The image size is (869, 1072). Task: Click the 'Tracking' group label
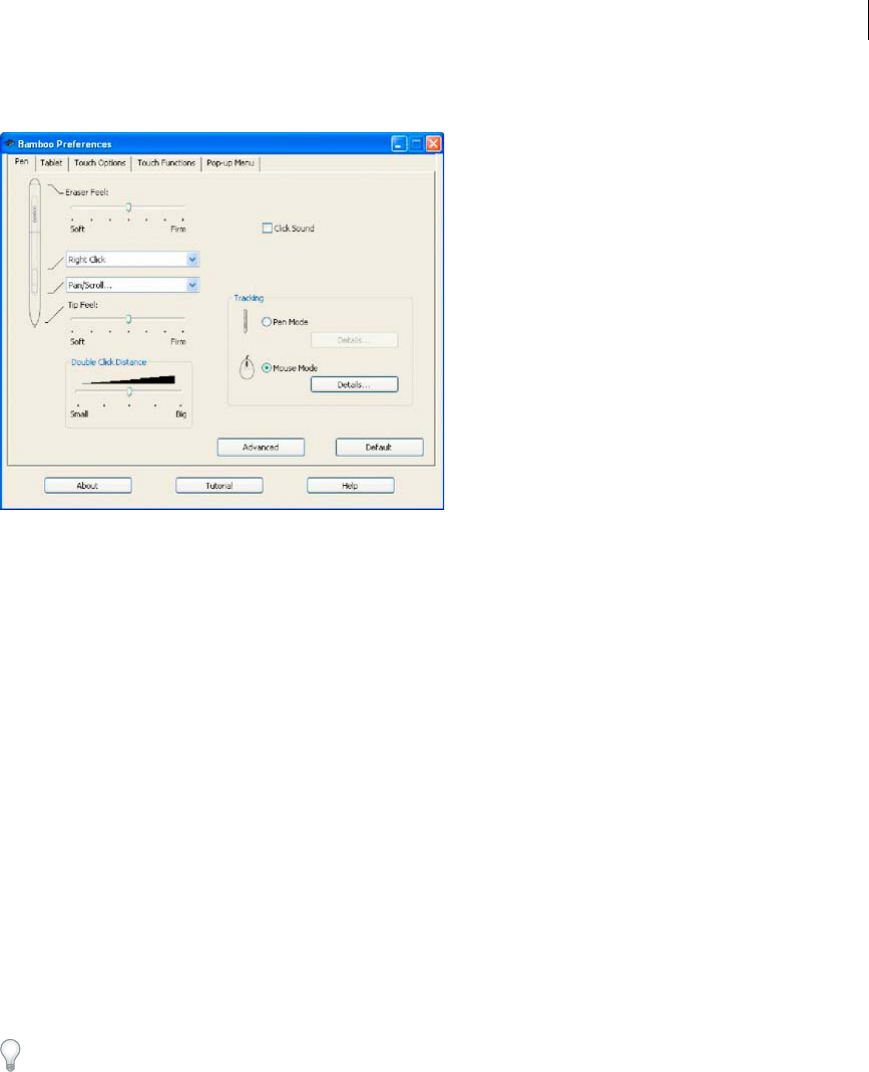coord(248,298)
